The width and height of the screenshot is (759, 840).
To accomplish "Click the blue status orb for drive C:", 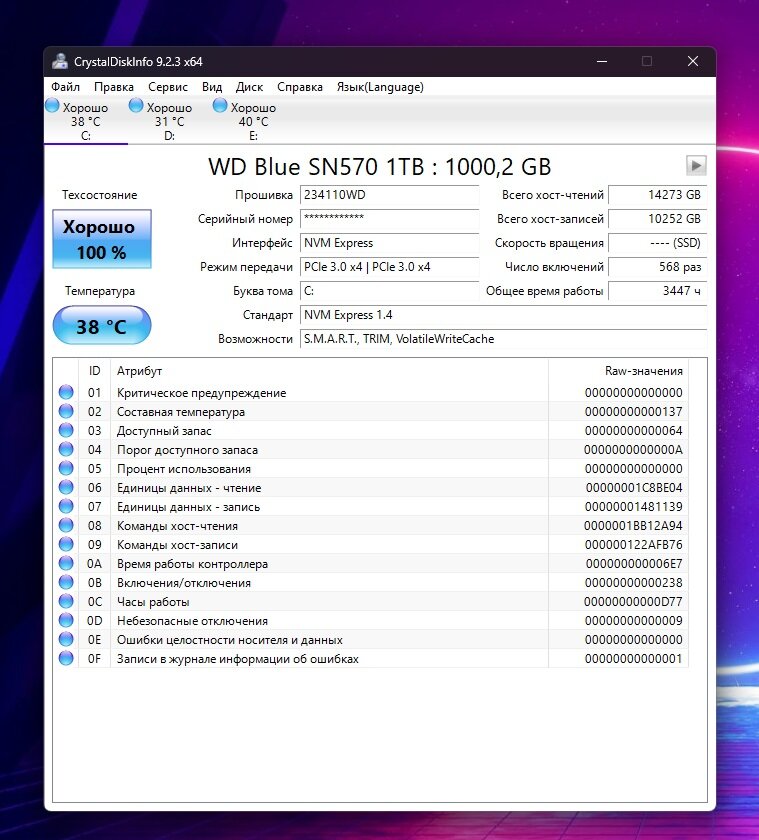I will pos(52,106).
